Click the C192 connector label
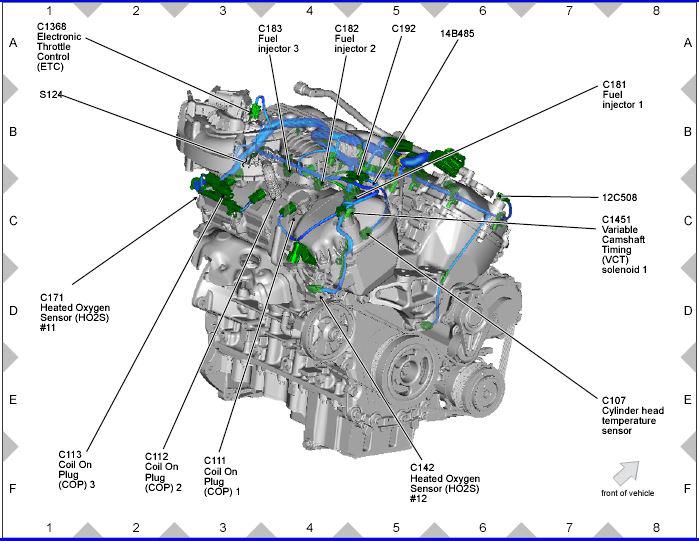 tap(403, 29)
